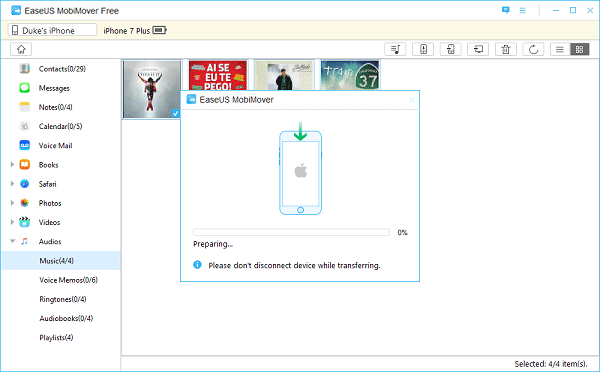Click the Audios music note icon
The height and width of the screenshot is (372, 600).
pos(24,241)
